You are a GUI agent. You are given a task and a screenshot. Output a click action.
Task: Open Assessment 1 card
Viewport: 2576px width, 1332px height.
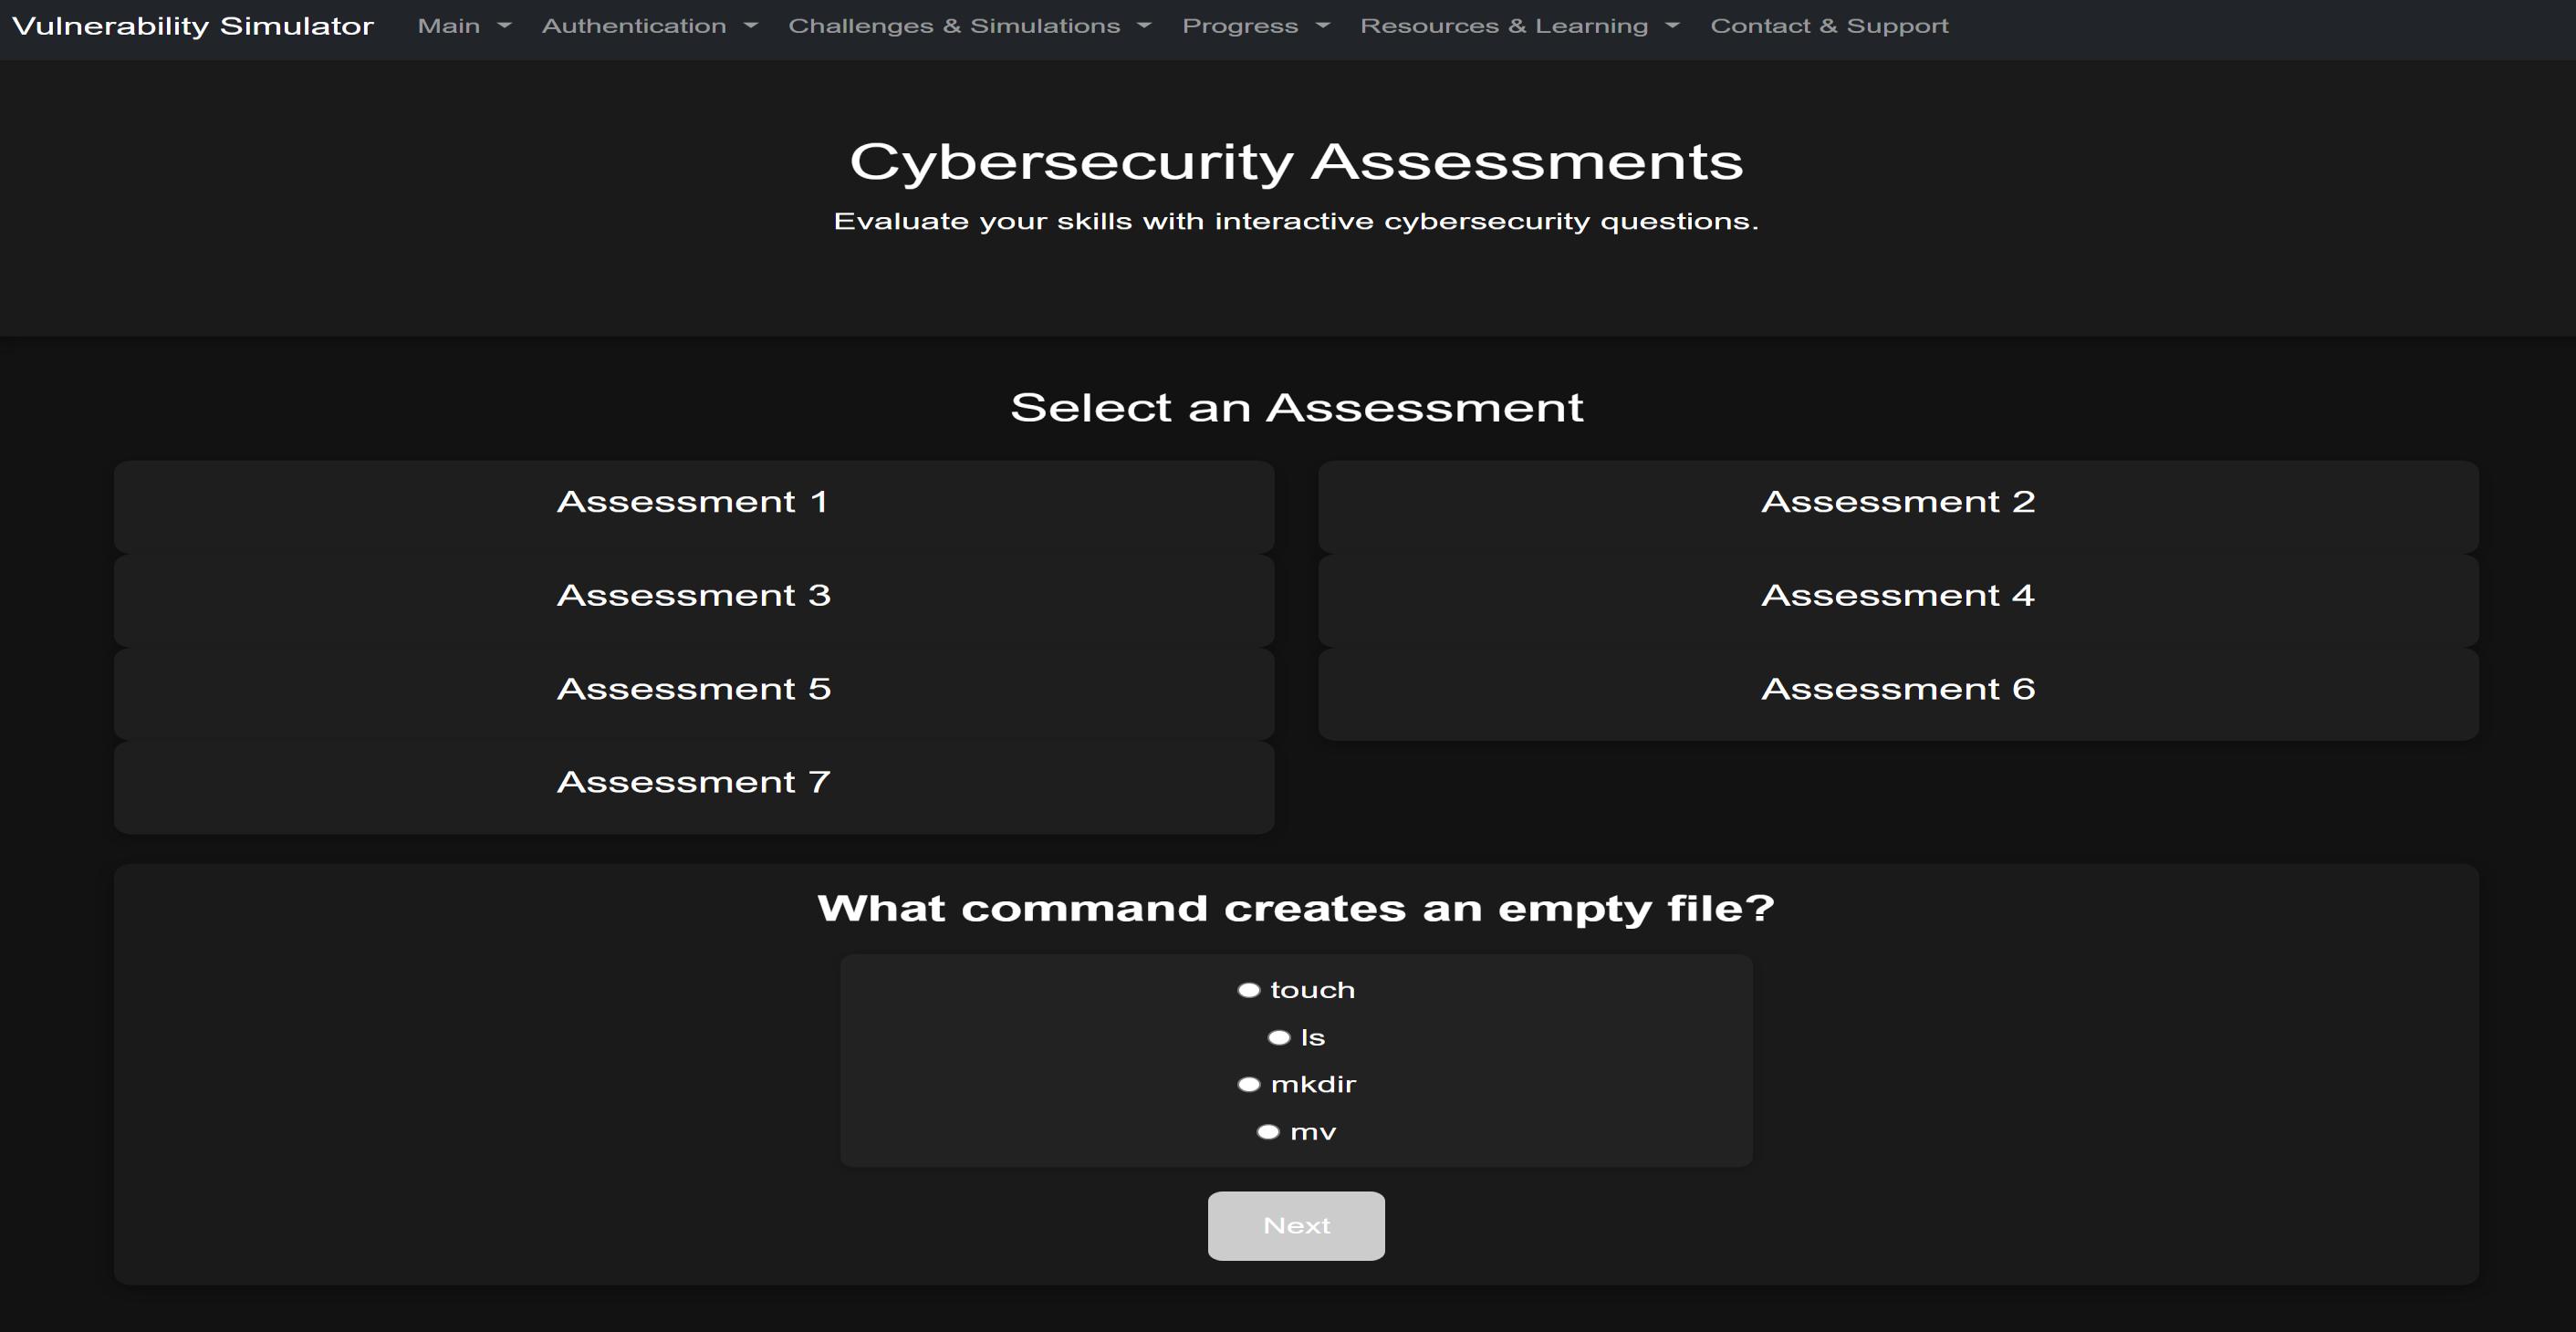click(693, 502)
